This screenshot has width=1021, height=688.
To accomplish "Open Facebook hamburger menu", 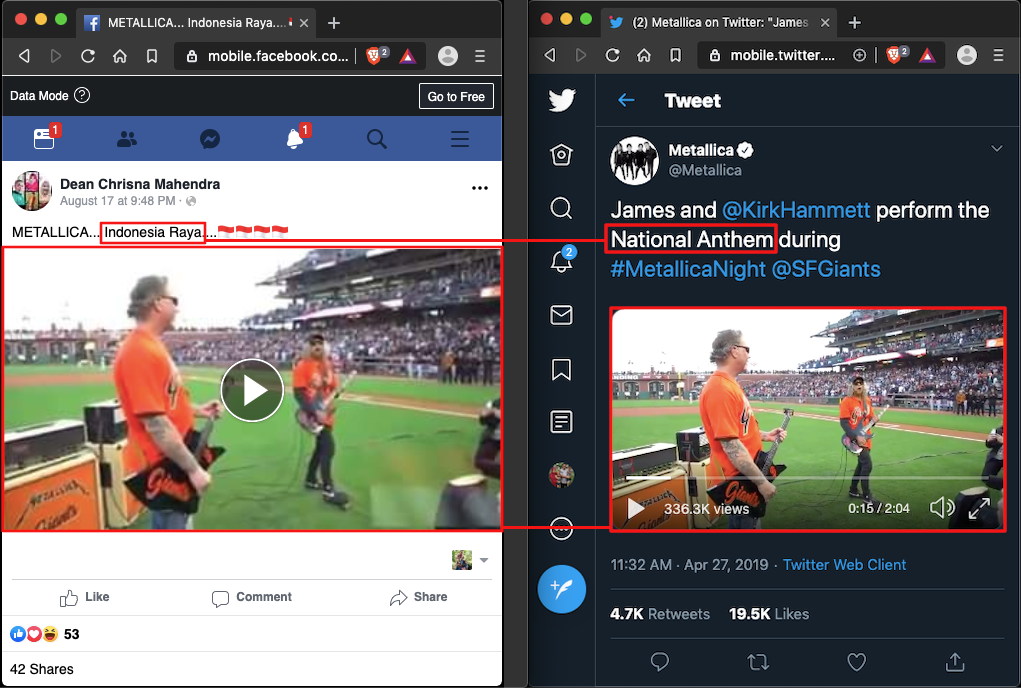I will click(460, 139).
